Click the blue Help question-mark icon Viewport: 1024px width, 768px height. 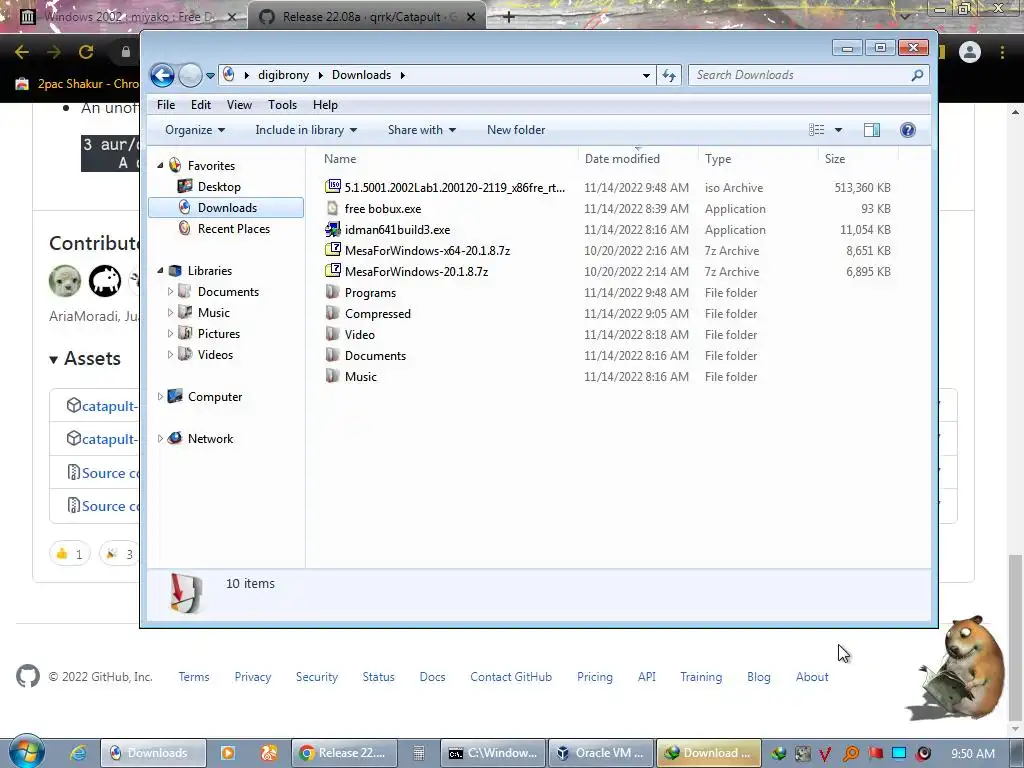(908, 130)
